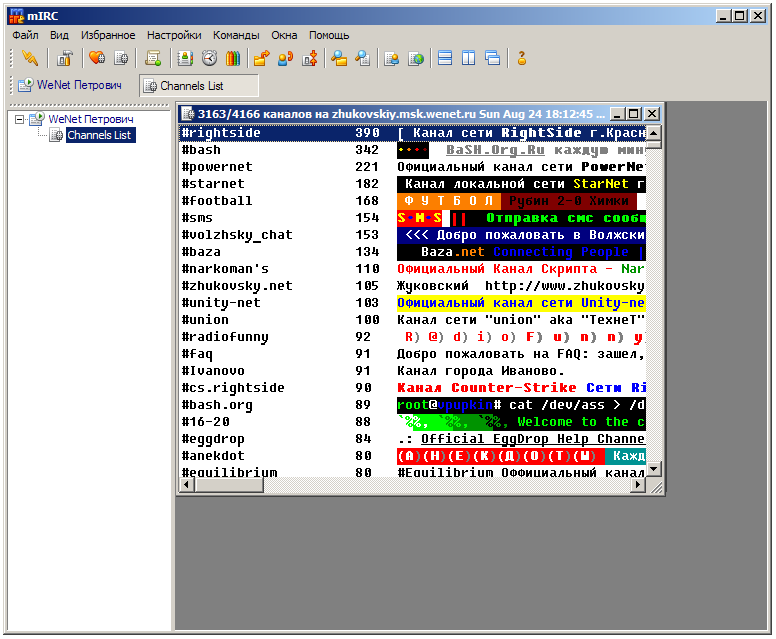Maximize the channel list child window

coord(634,114)
